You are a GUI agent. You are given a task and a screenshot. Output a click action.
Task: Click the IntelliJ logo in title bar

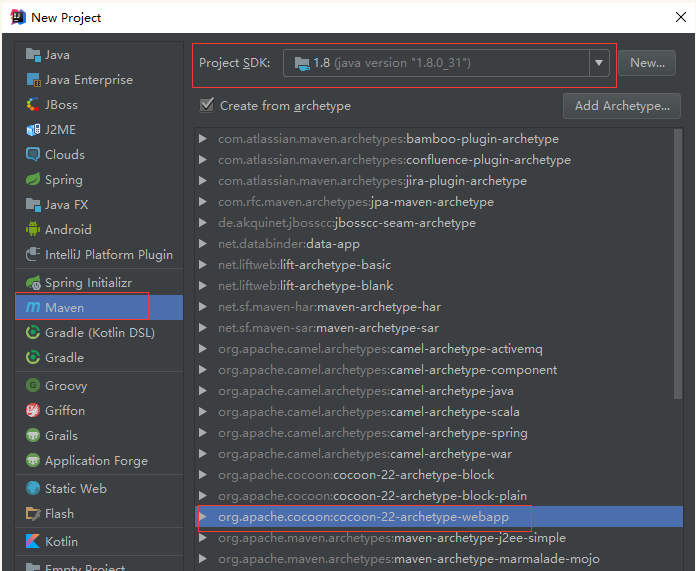click(x=18, y=17)
